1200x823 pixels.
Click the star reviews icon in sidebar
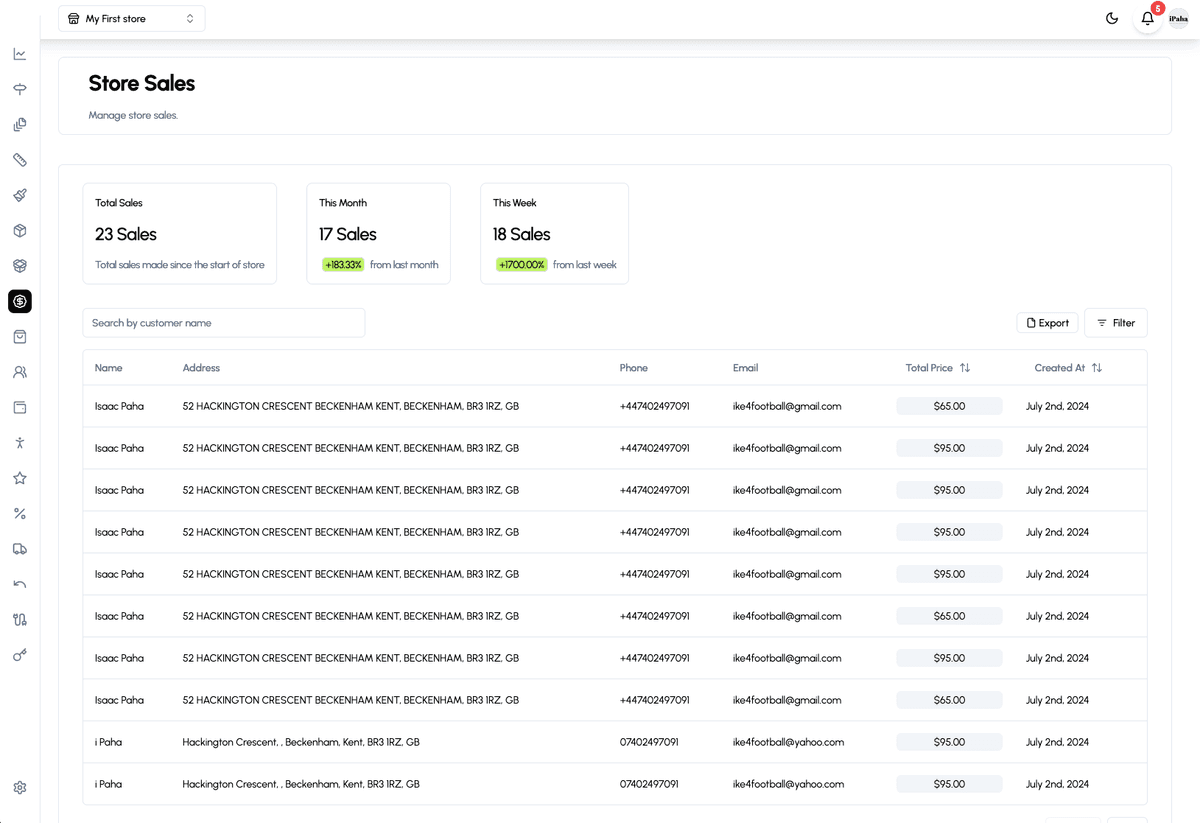point(20,477)
